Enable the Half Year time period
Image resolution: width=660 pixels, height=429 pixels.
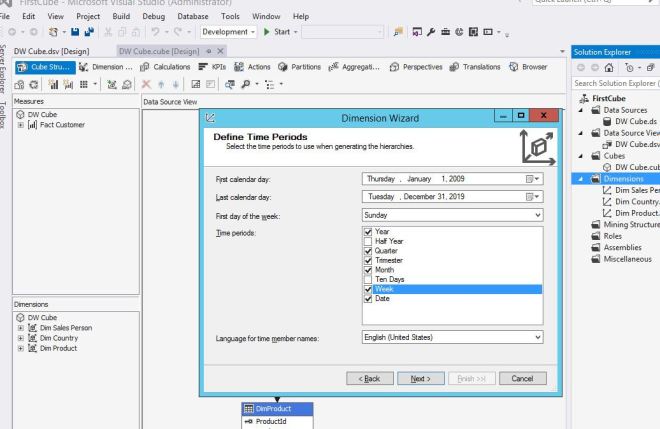(367, 240)
